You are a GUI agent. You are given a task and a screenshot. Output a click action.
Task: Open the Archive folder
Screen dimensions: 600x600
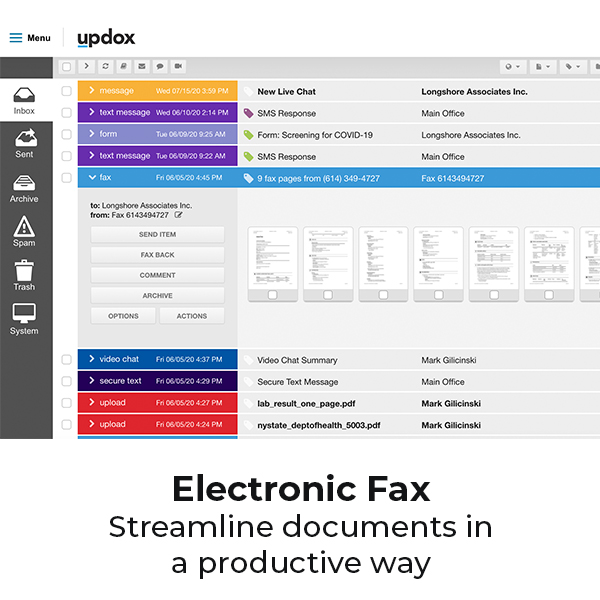point(24,187)
